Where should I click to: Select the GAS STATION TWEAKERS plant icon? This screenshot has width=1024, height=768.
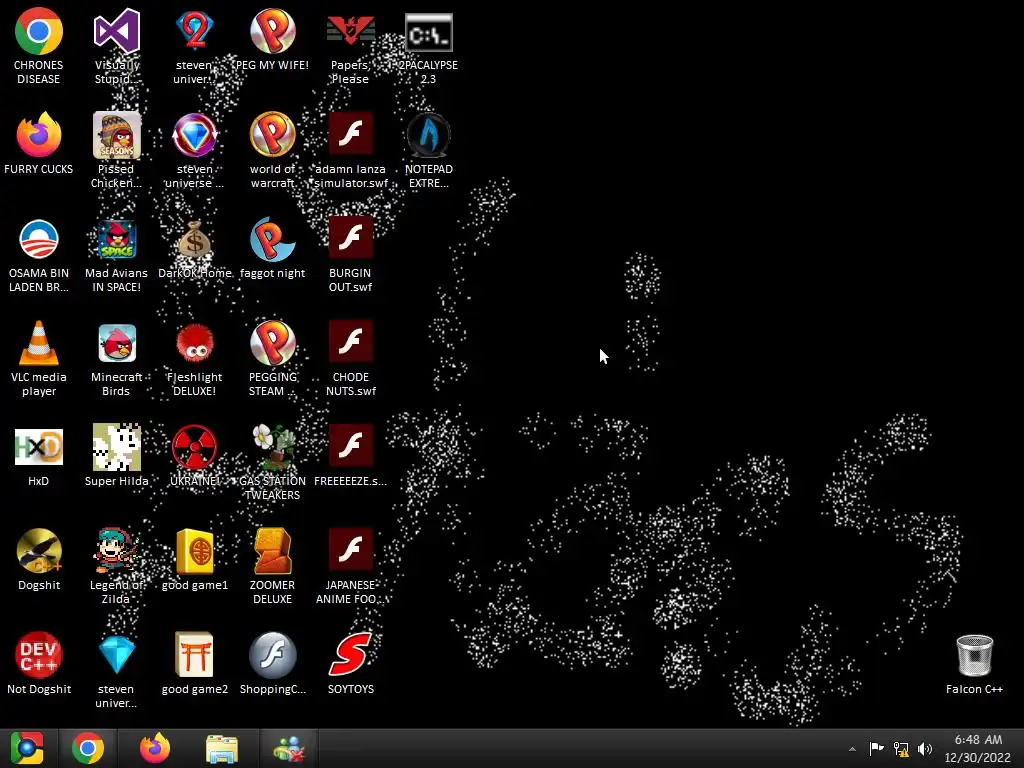(273, 447)
